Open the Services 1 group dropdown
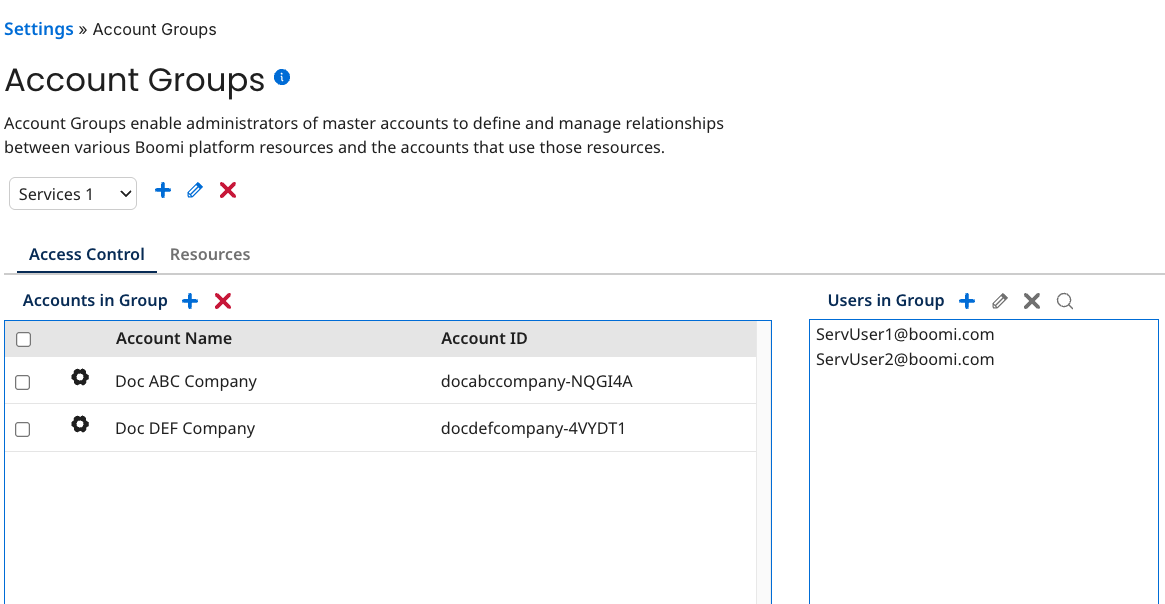1165x604 pixels. pyautogui.click(x=72, y=193)
